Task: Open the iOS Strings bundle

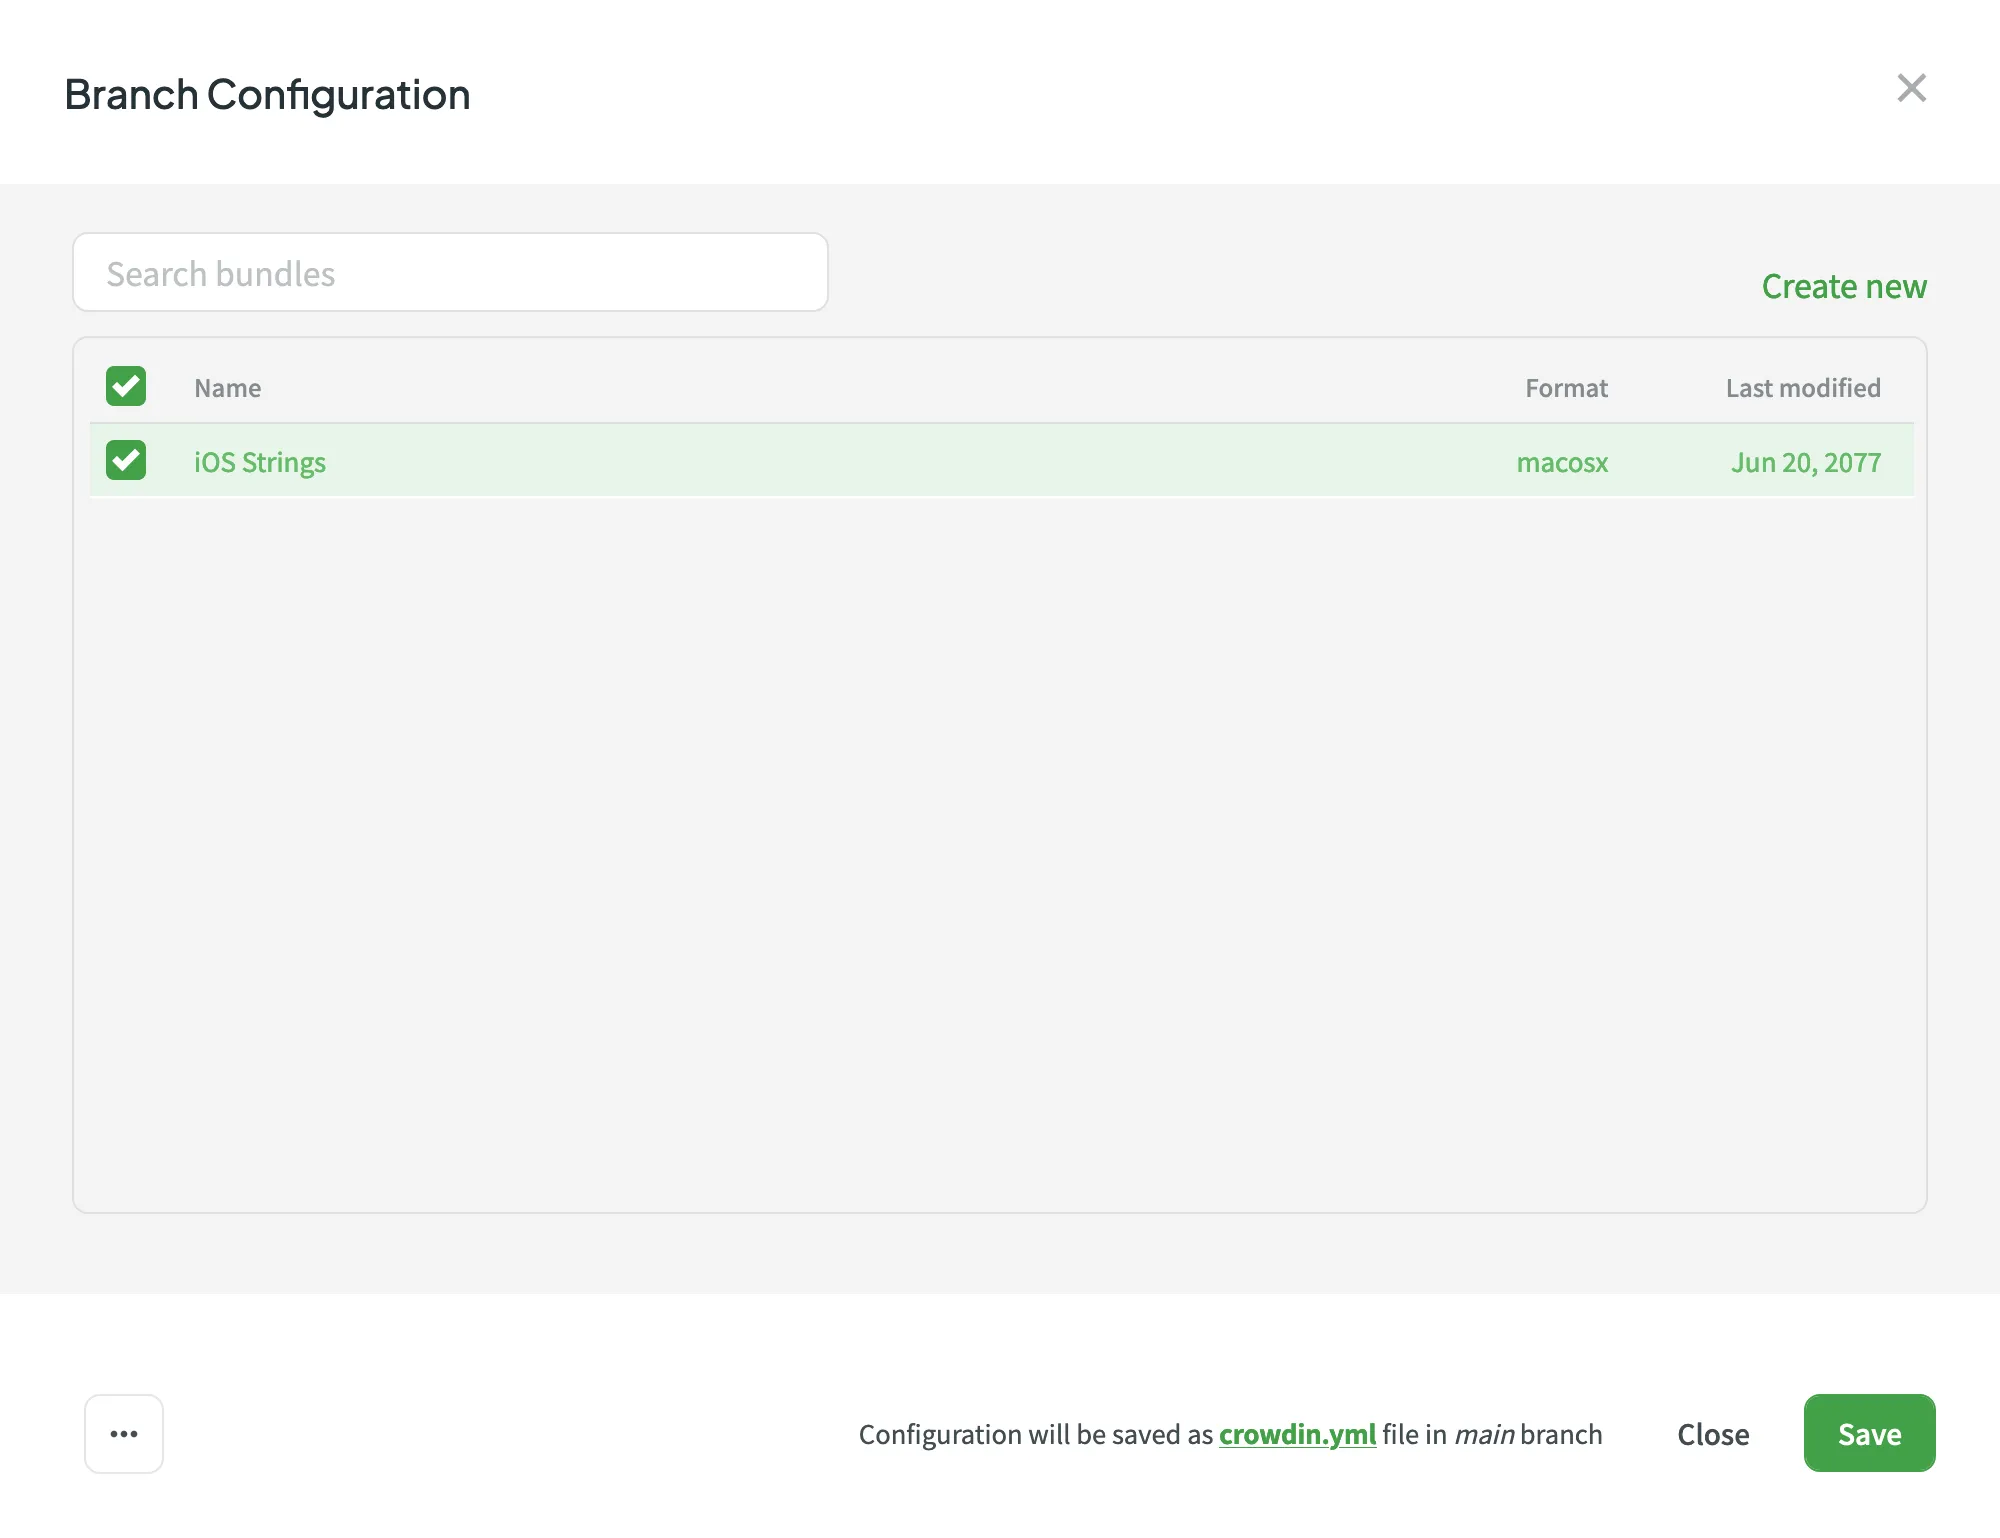Action: click(x=259, y=462)
